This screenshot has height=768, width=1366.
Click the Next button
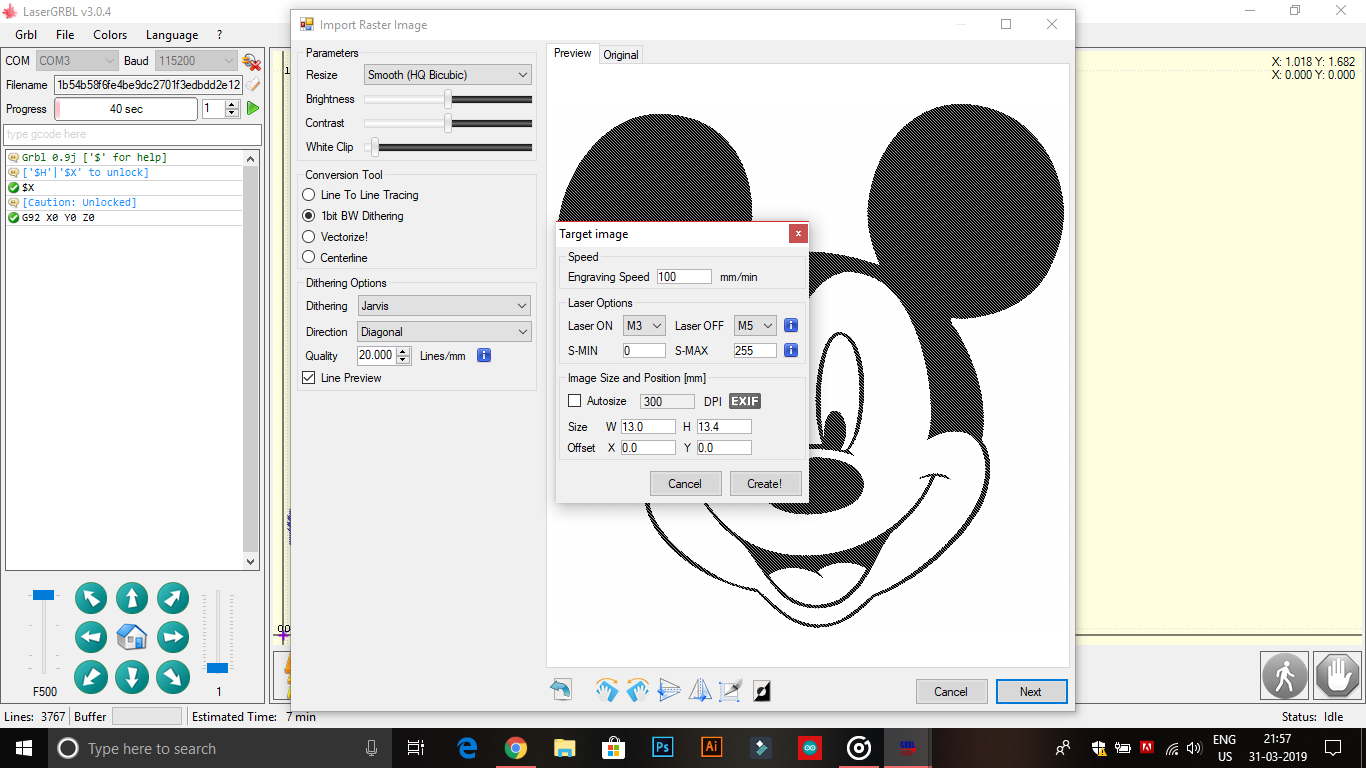click(x=1031, y=691)
